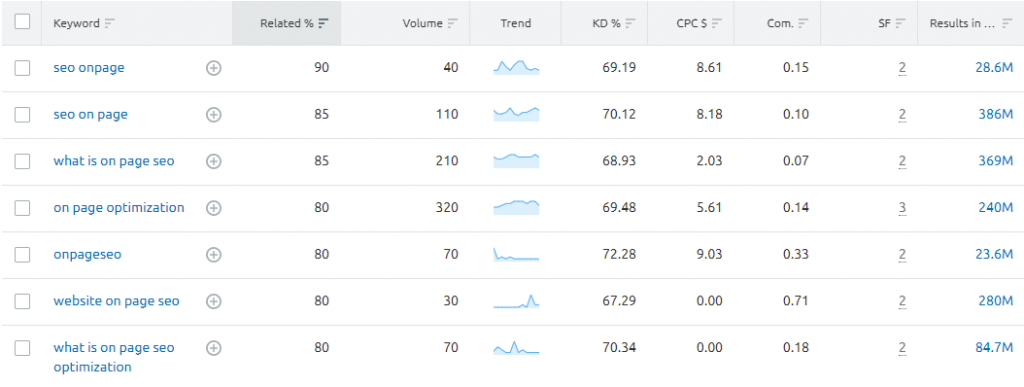This screenshot has height=387, width=1024.
Task: Open the 'on page optimization' keyword link
Action: click(x=119, y=208)
